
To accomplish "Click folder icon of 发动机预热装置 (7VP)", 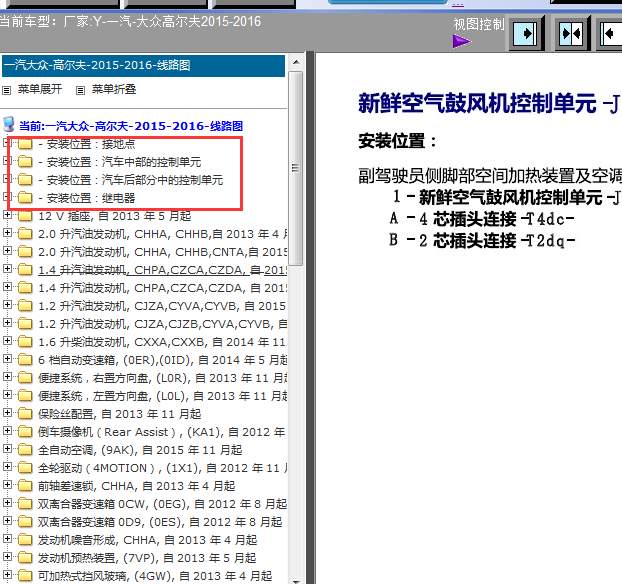I will [x=25, y=558].
